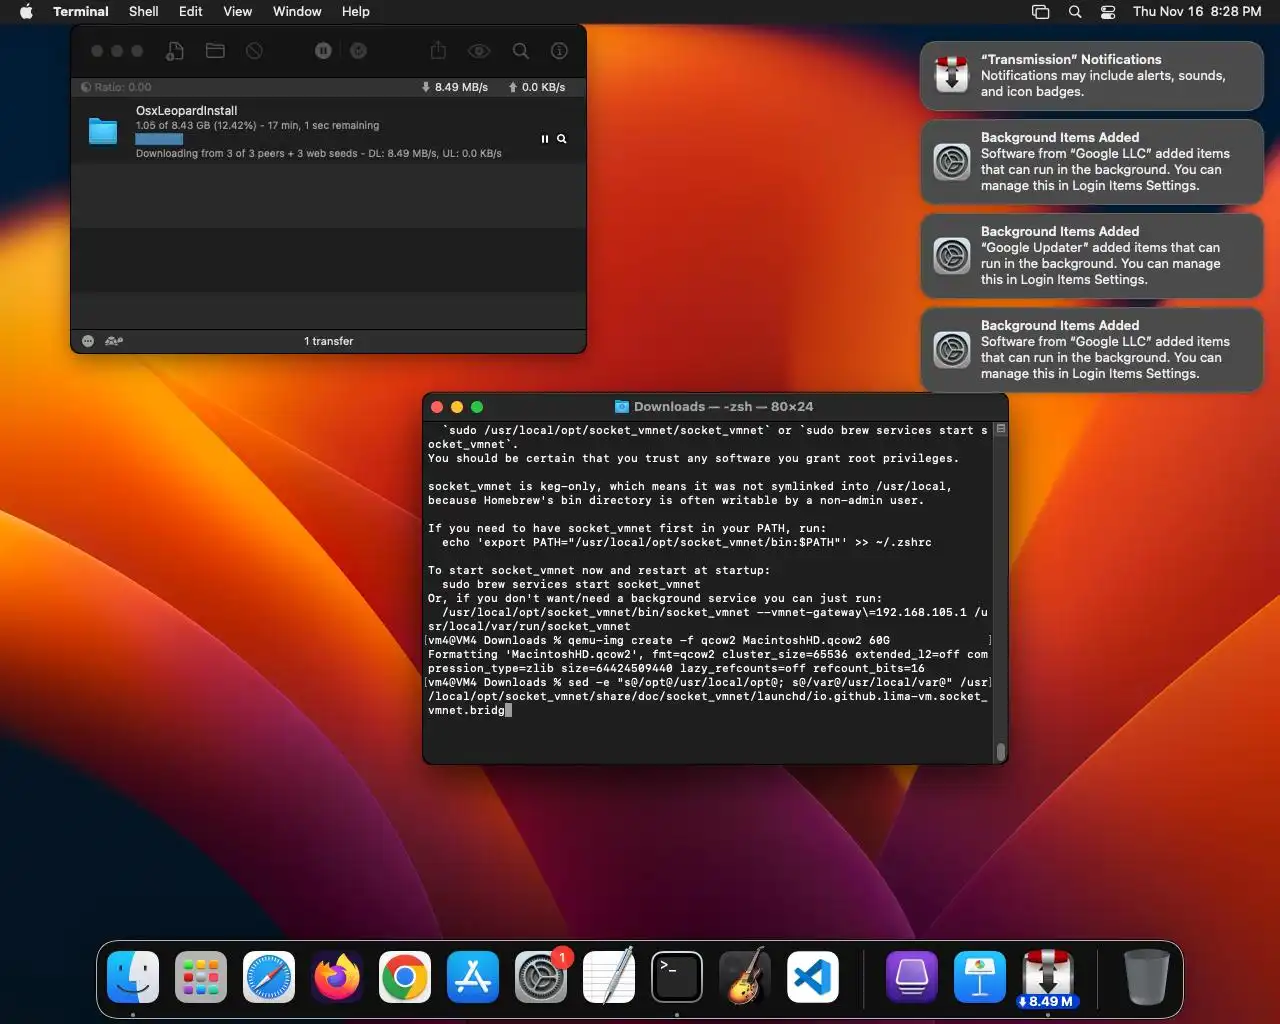The width and height of the screenshot is (1280, 1024).
Task: Toggle turtle speed limit in Transmission
Action: pos(114,341)
